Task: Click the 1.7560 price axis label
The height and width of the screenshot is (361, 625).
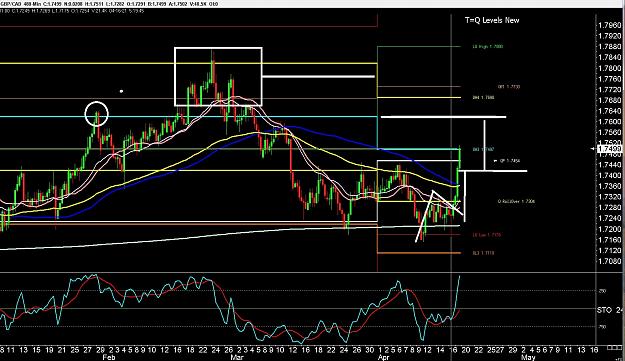Action: point(610,133)
